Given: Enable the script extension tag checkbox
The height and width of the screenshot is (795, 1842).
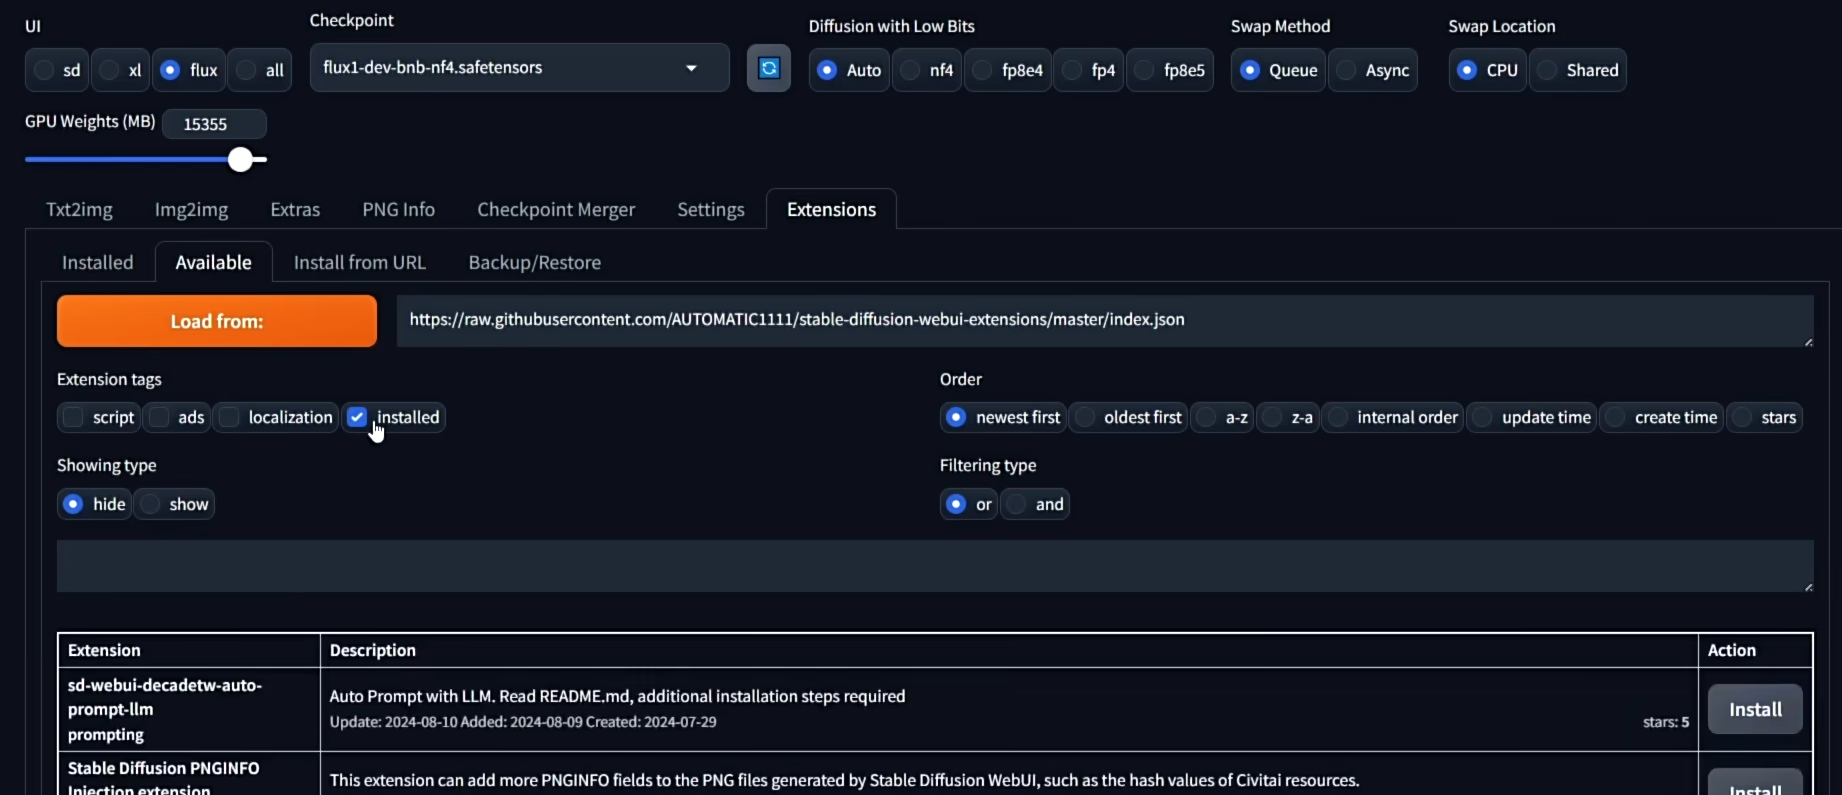Looking at the screenshot, I should [x=74, y=417].
